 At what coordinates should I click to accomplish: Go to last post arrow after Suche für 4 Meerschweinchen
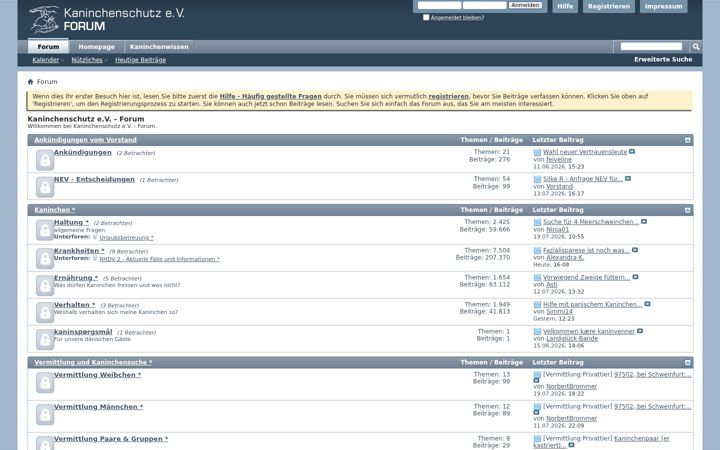[x=644, y=222]
